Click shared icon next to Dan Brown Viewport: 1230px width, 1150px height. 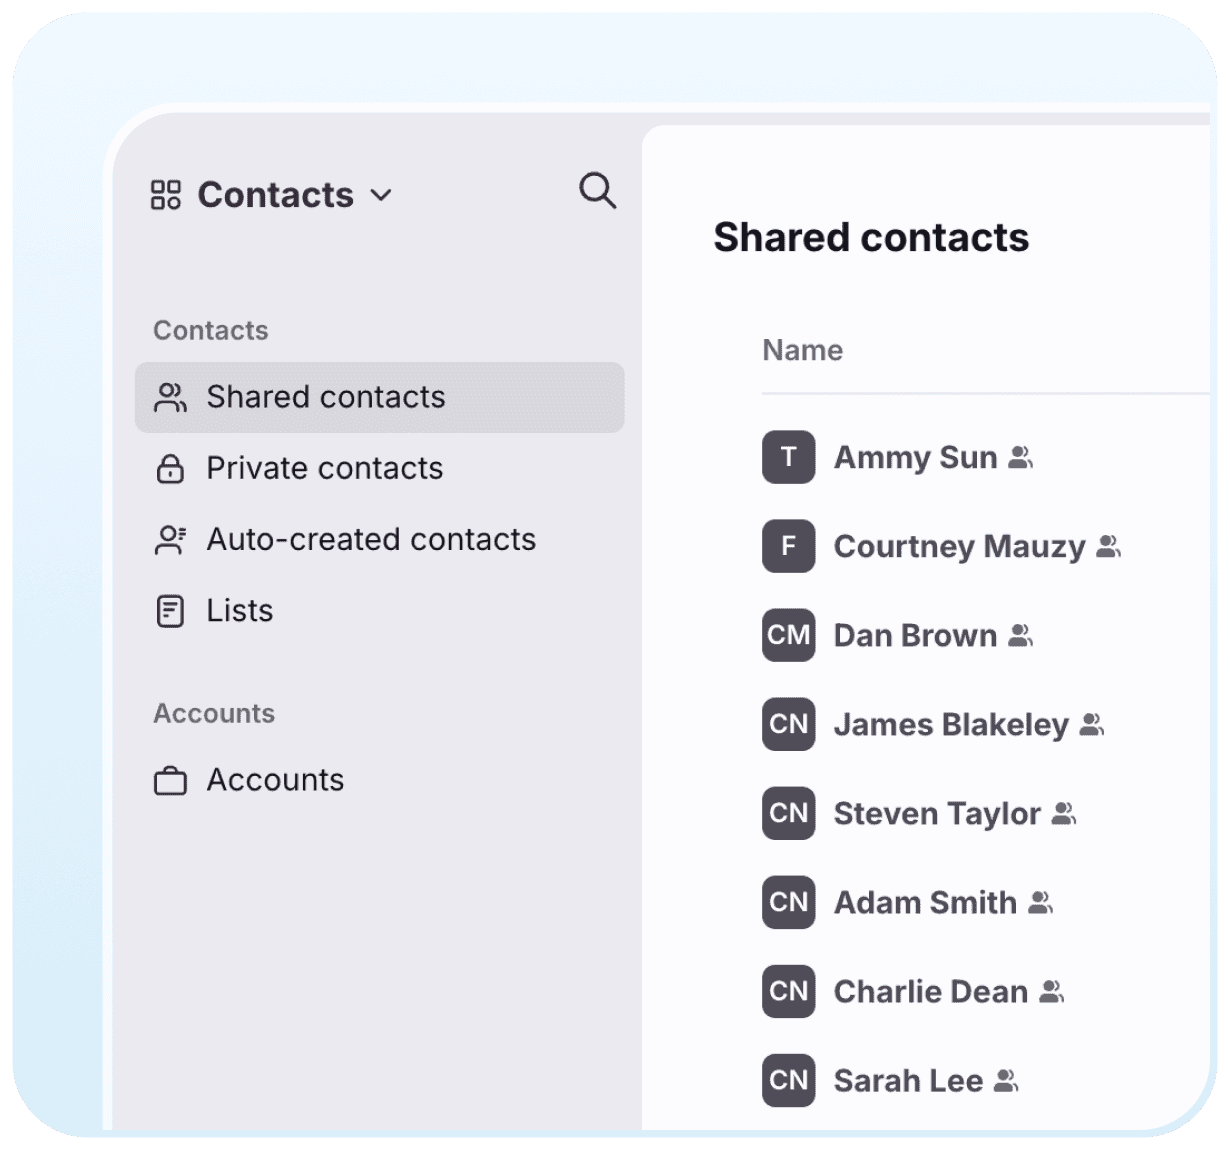click(1020, 635)
